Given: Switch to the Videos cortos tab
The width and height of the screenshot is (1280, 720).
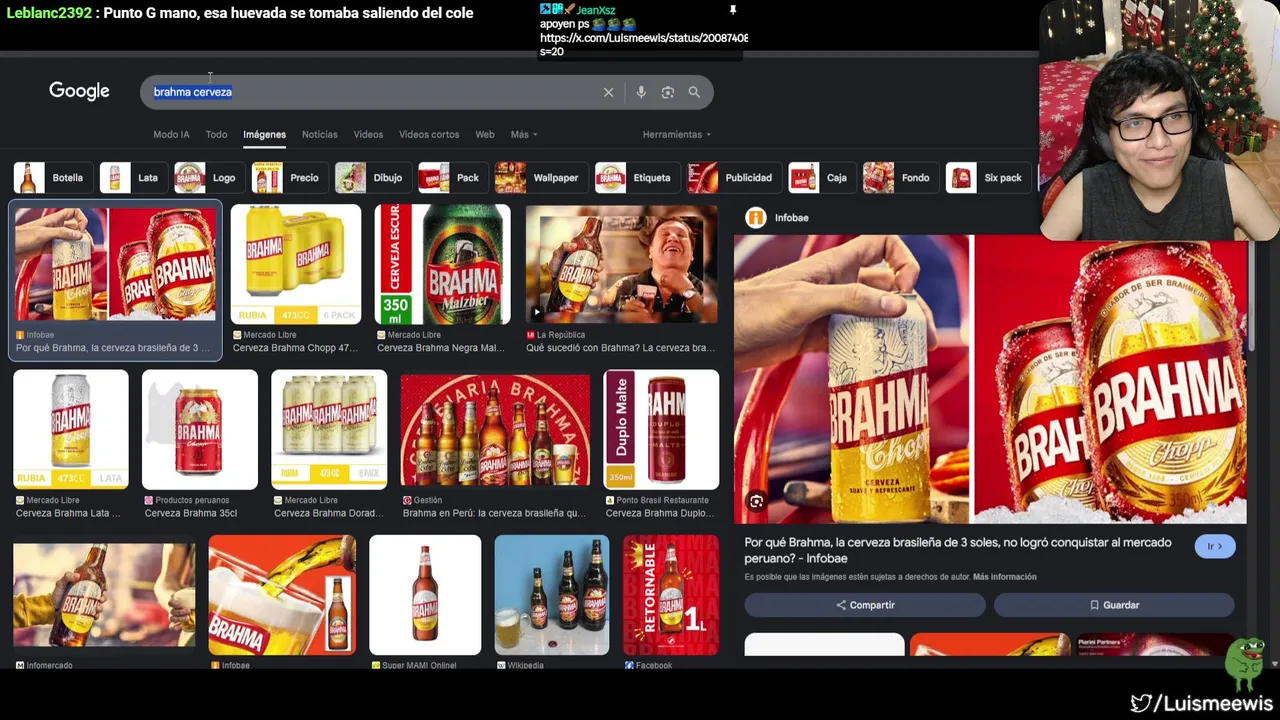Looking at the screenshot, I should click(x=429, y=135).
